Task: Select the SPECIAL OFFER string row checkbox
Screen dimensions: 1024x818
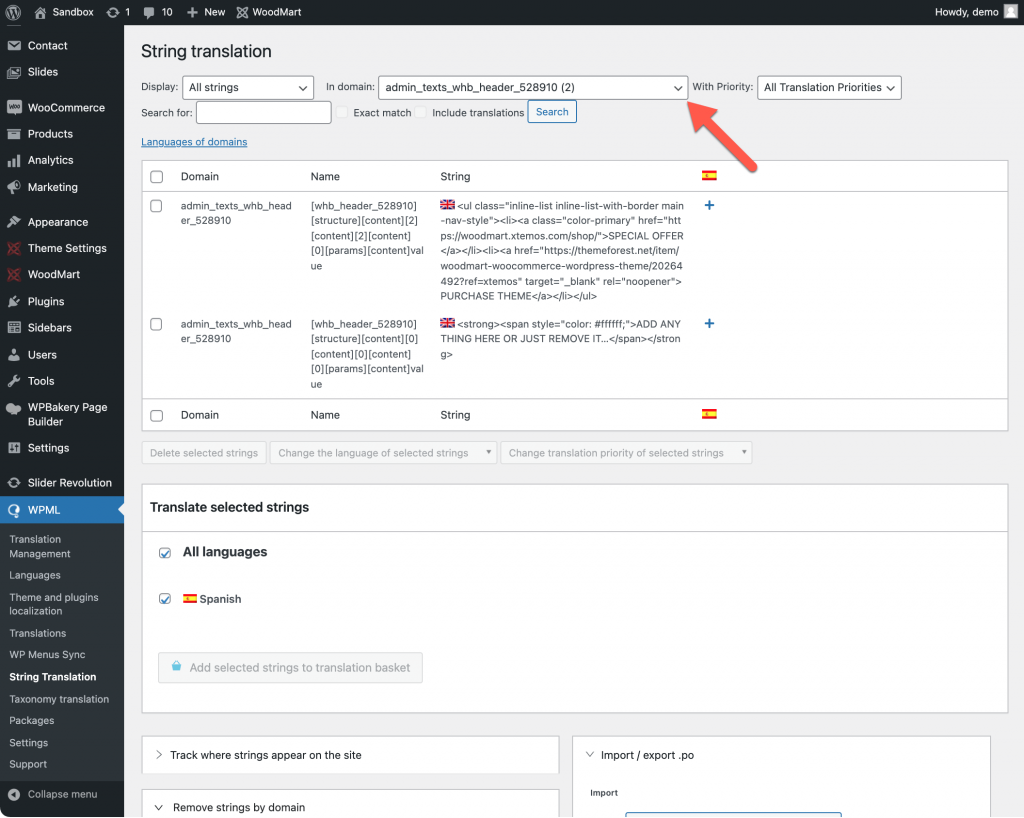Action: (x=156, y=206)
